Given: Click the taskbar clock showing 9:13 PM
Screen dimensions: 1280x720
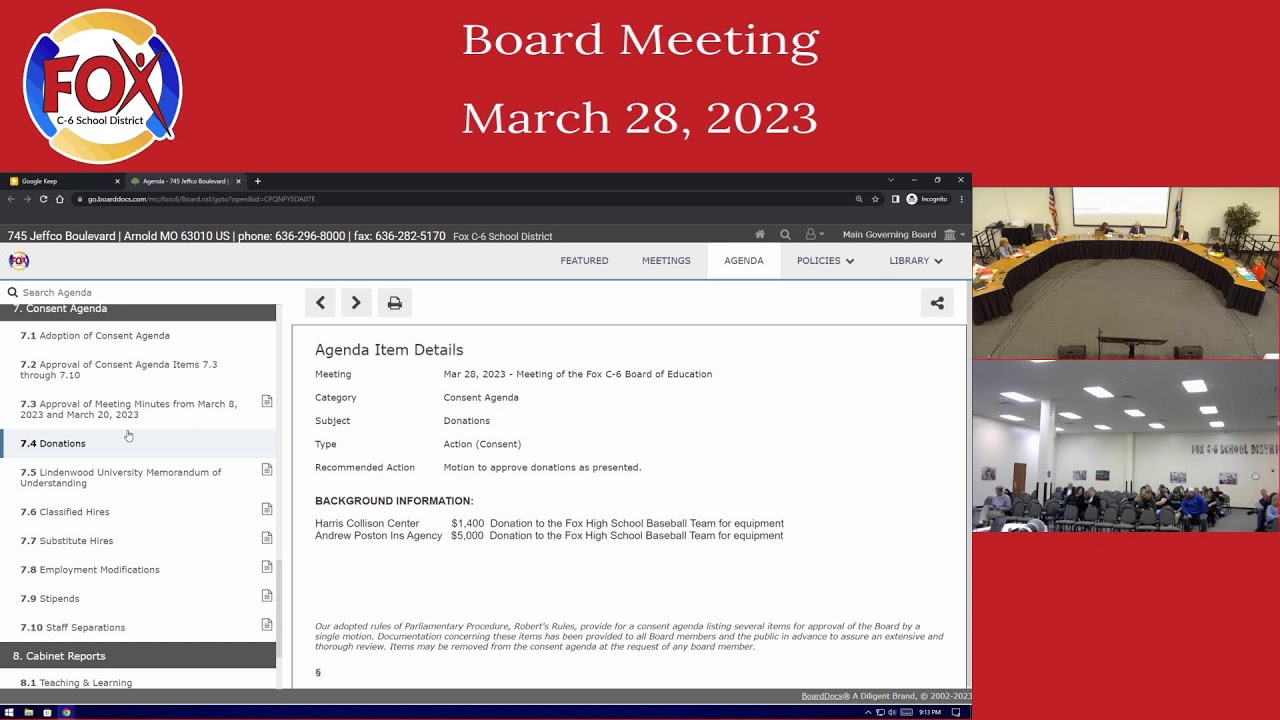Looking at the screenshot, I should pos(930,712).
